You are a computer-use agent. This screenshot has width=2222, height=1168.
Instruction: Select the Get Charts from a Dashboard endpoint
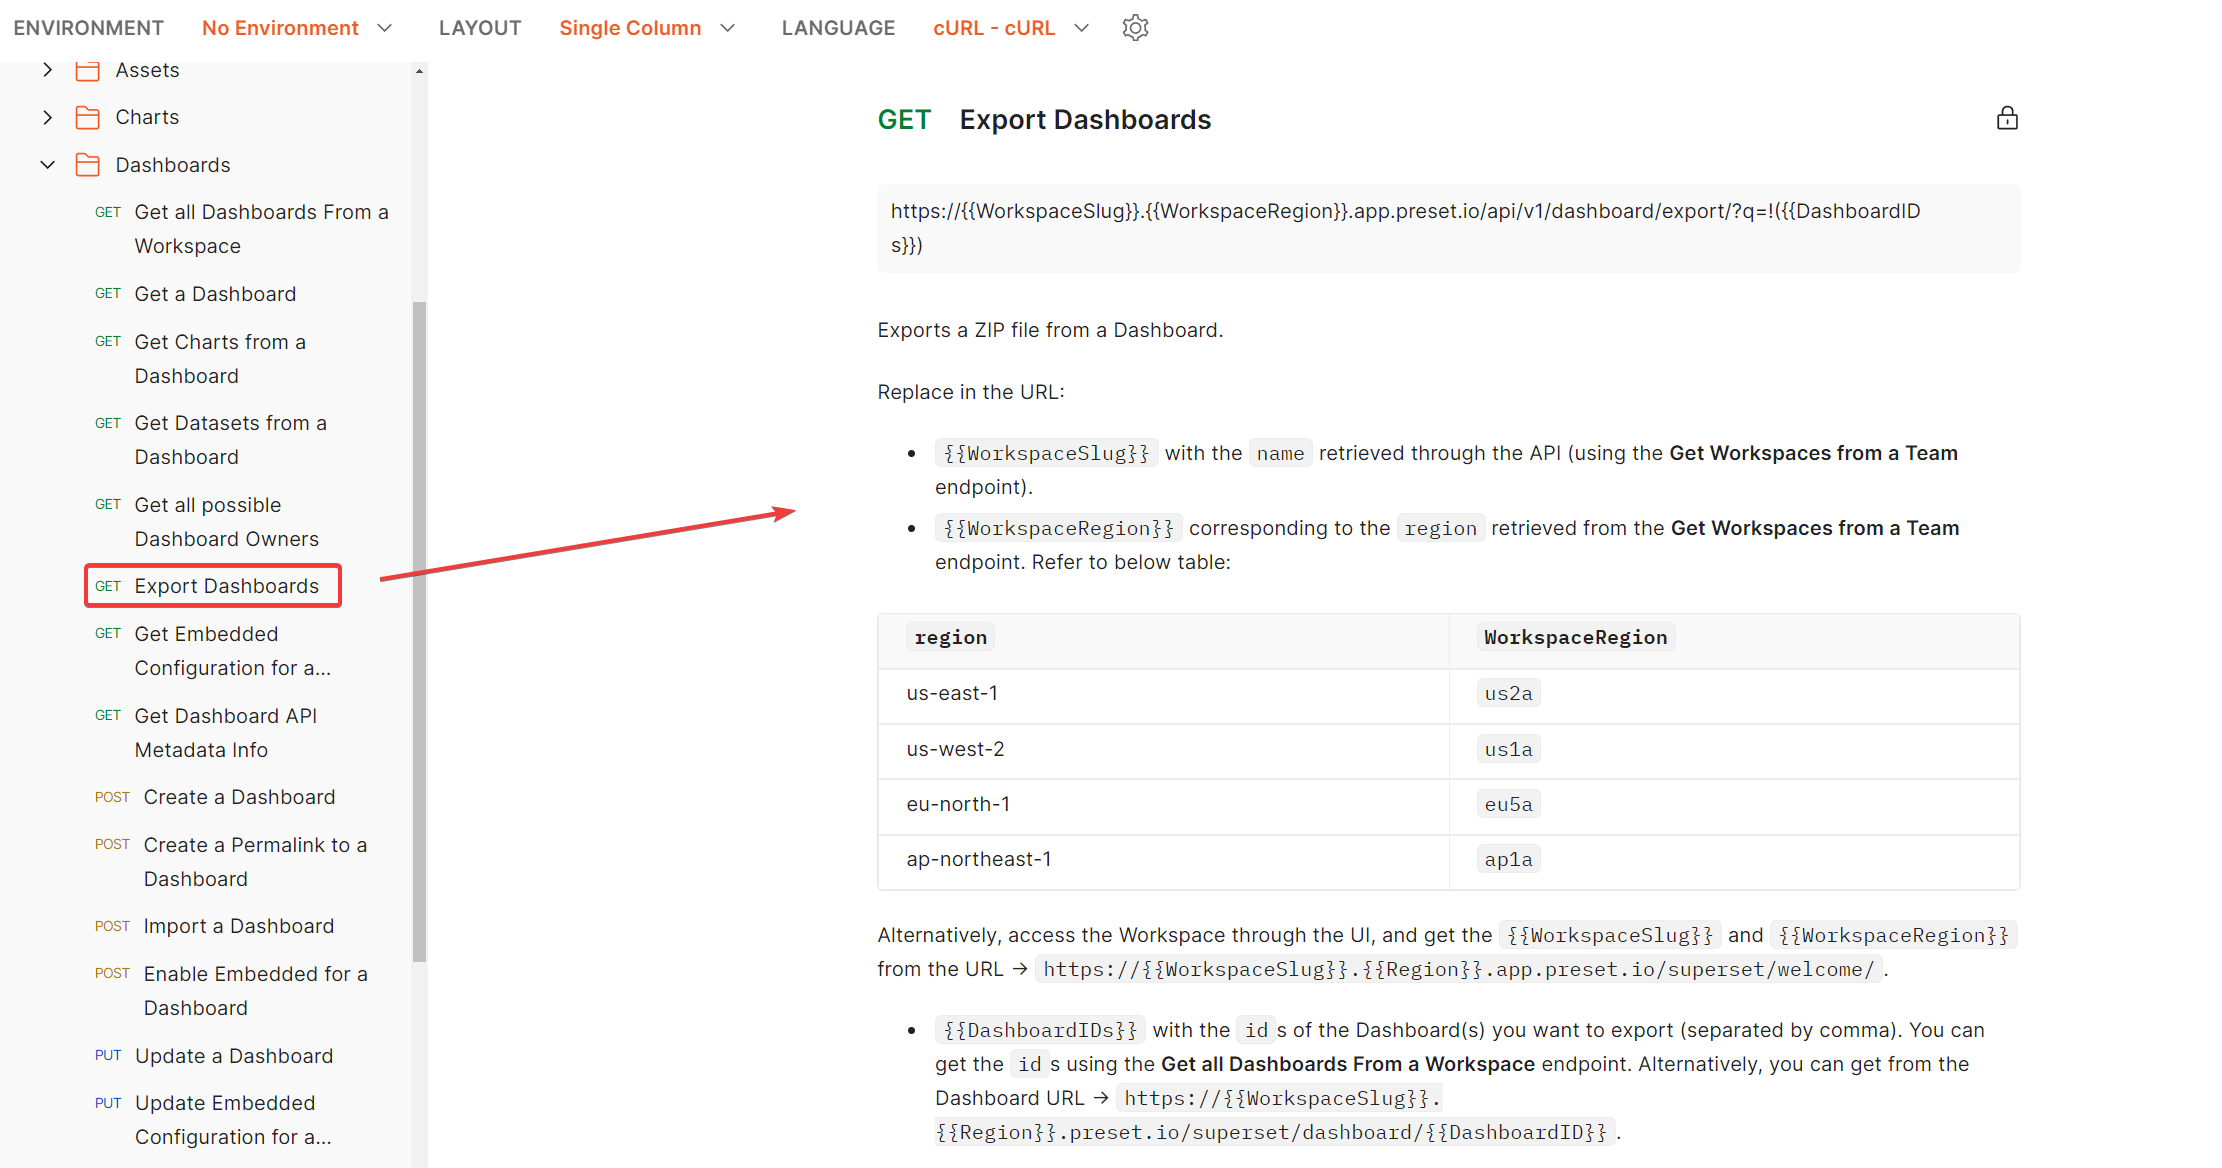[x=220, y=358]
